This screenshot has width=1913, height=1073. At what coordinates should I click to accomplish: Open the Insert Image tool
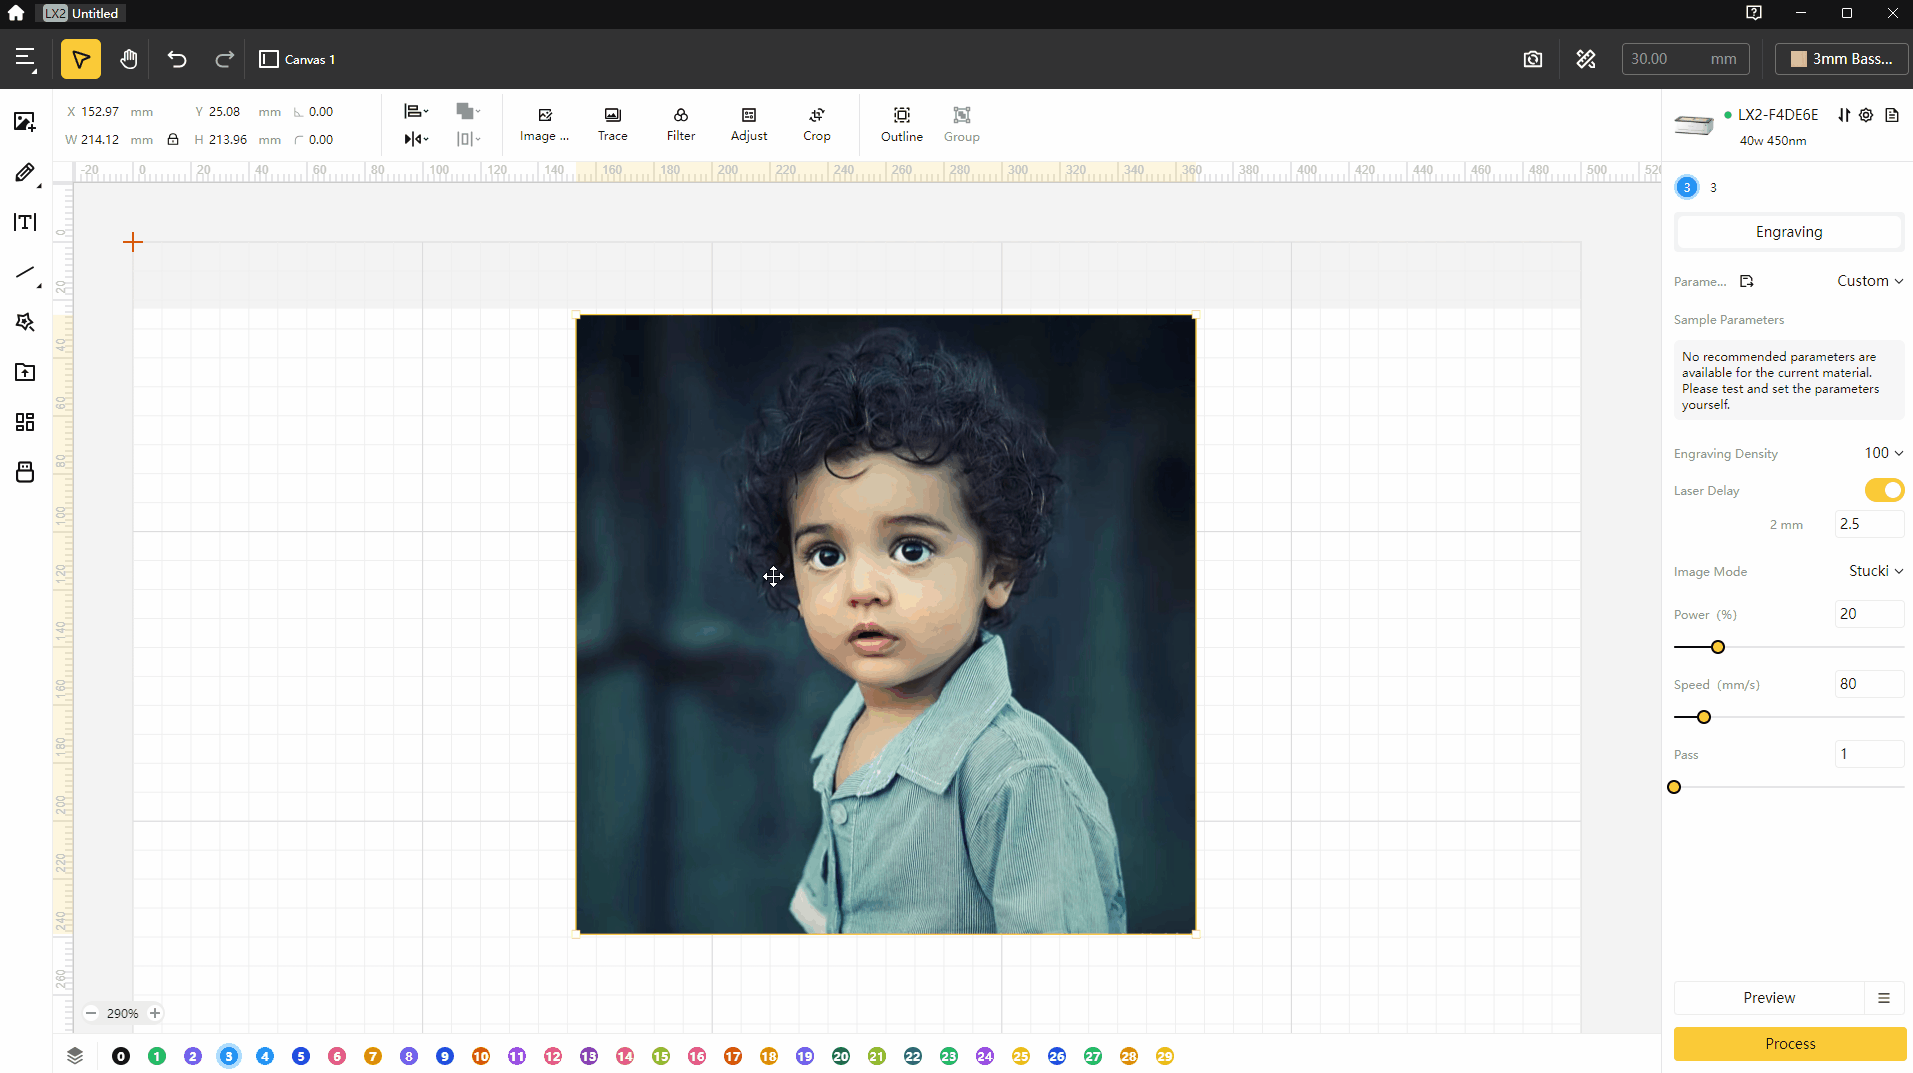(24, 122)
